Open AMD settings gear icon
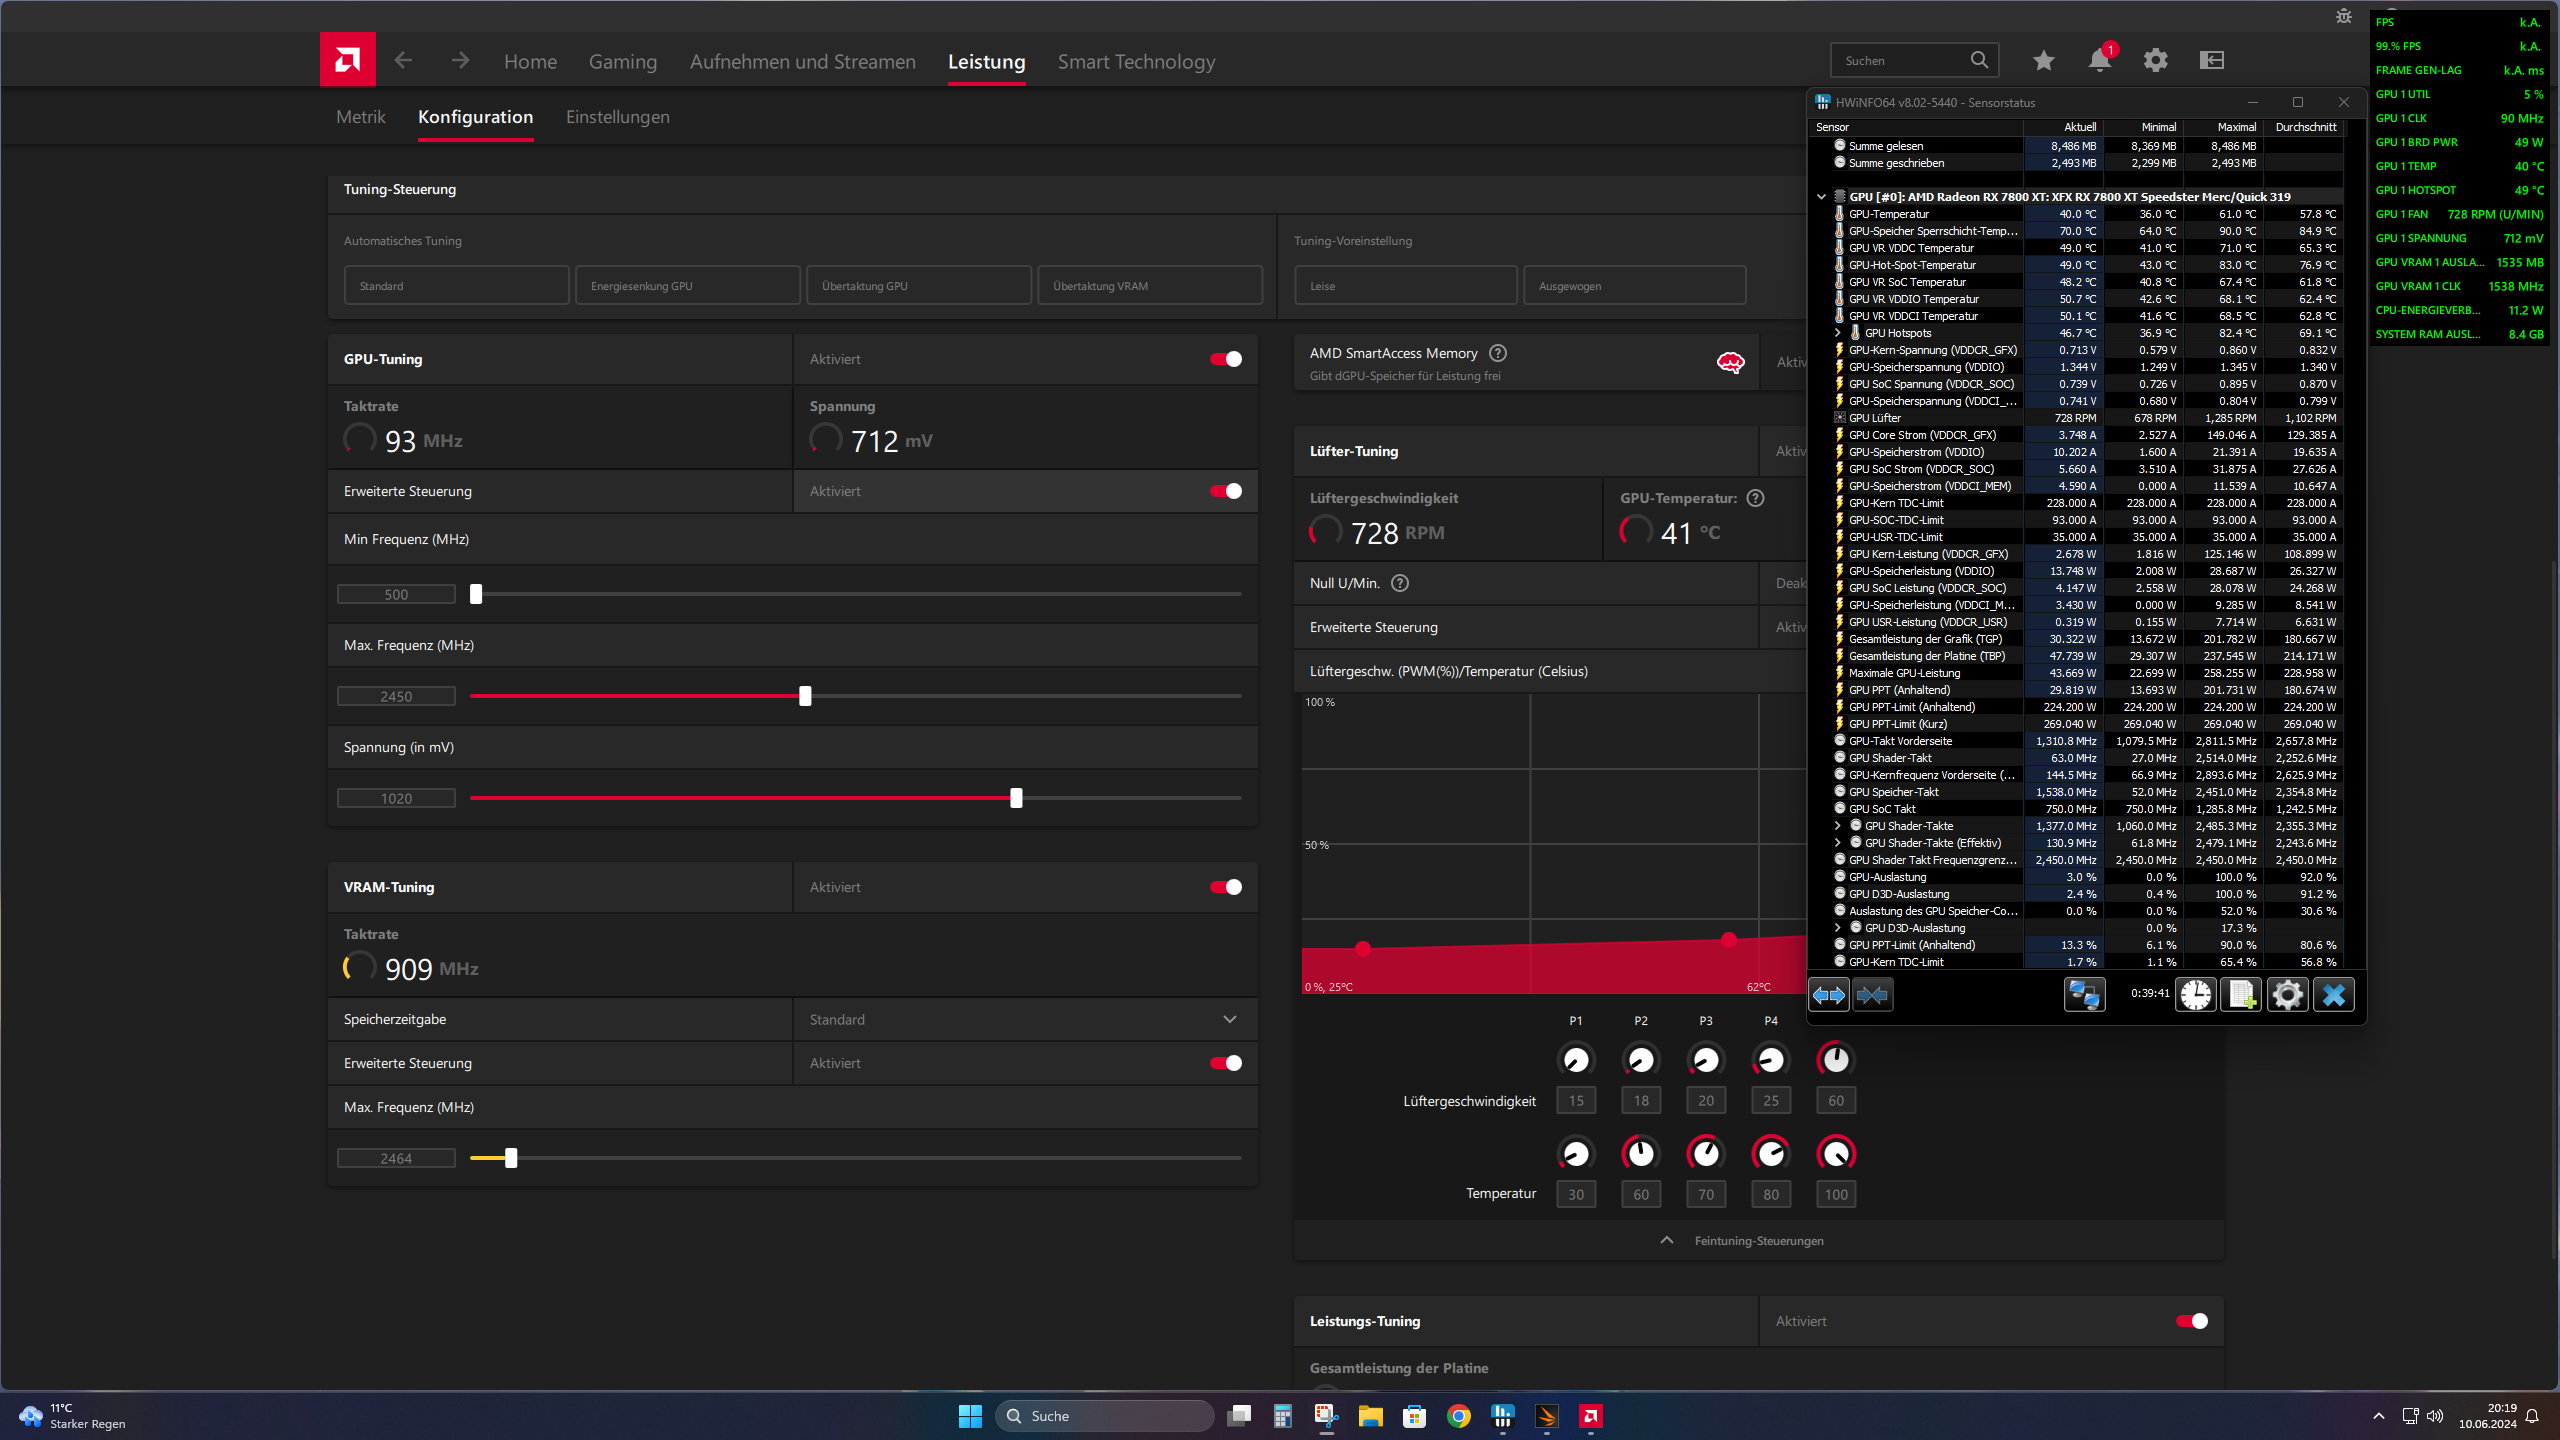Image resolution: width=2560 pixels, height=1440 pixels. 2155,61
